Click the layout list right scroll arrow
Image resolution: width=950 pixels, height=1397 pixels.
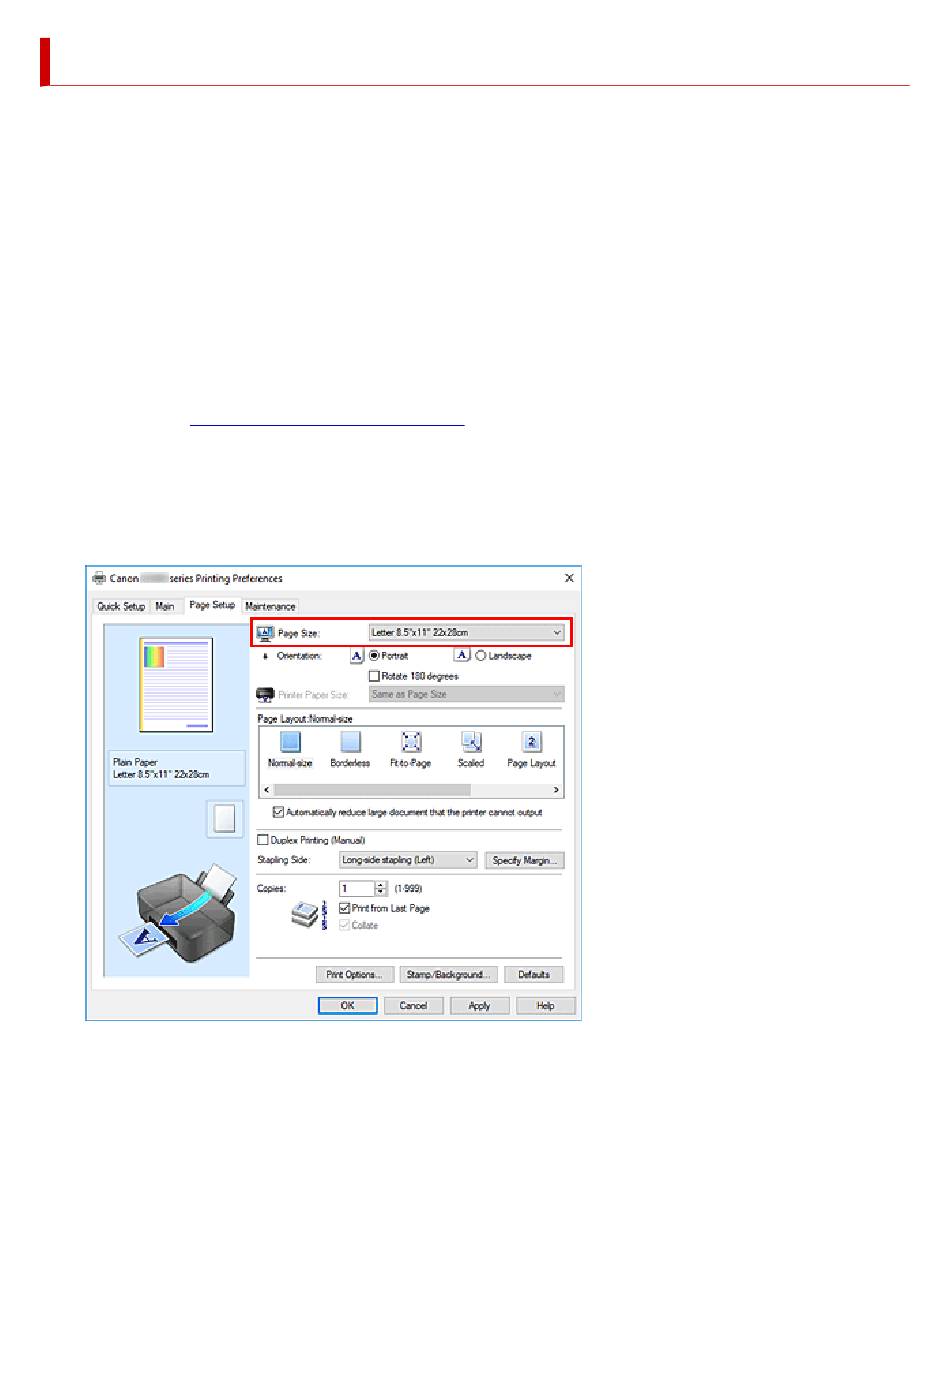[556, 790]
